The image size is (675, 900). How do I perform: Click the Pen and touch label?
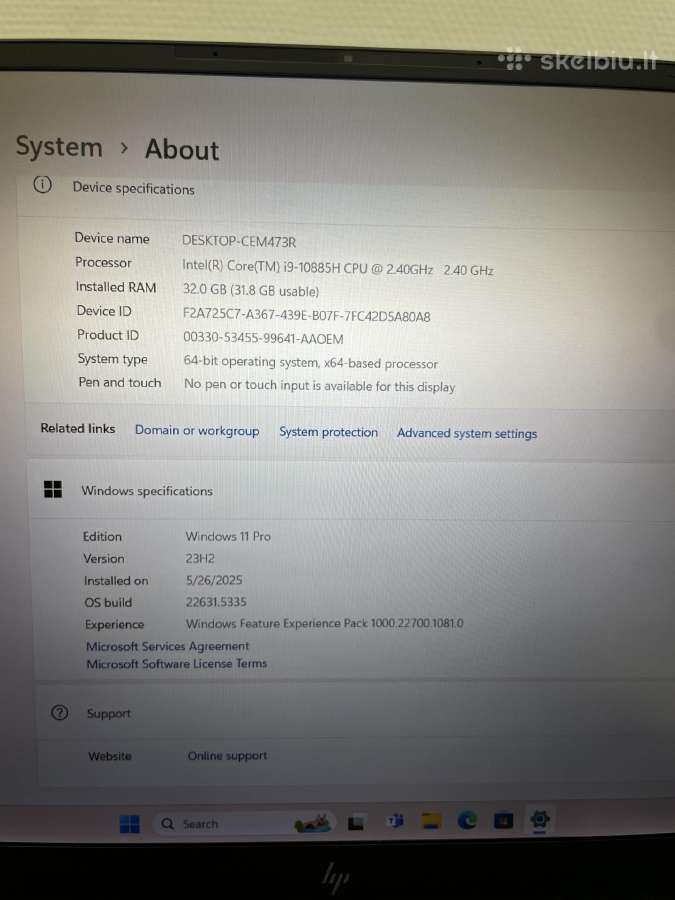coord(120,382)
